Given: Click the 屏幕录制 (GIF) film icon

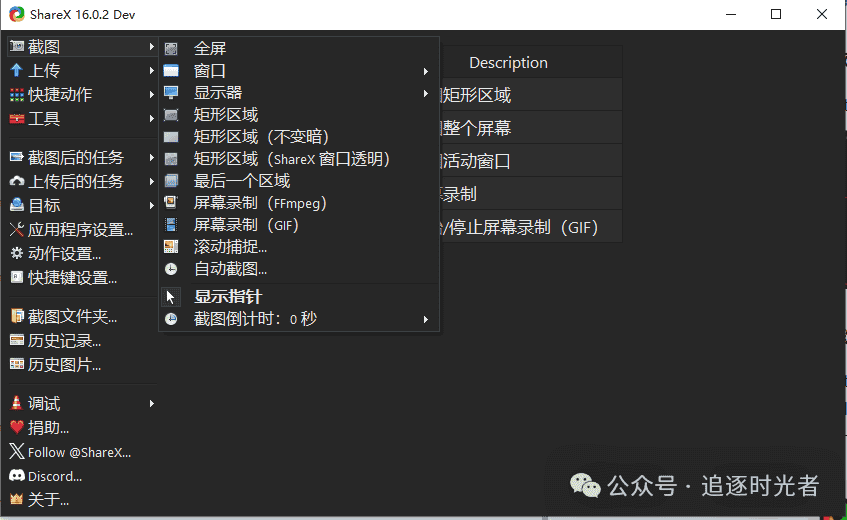Looking at the screenshot, I should point(171,225).
